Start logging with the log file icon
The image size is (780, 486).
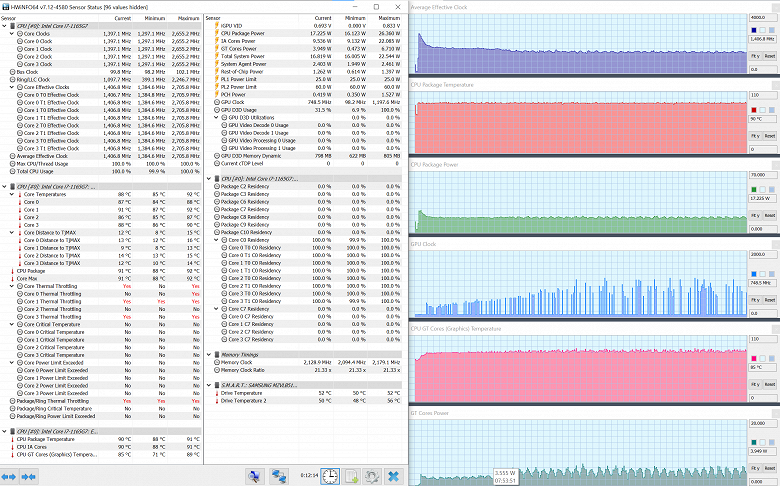click(x=349, y=477)
